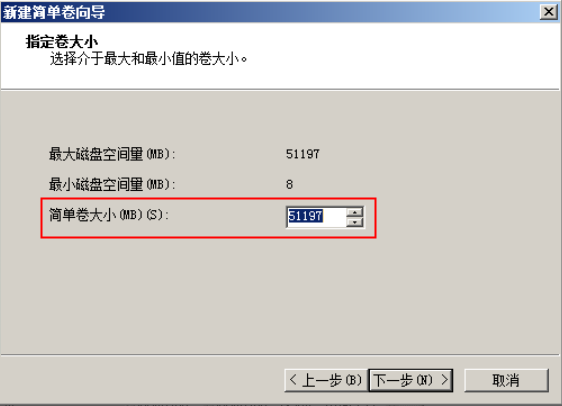
Task: Click the maximum disk space value 51197
Action: coord(303,154)
